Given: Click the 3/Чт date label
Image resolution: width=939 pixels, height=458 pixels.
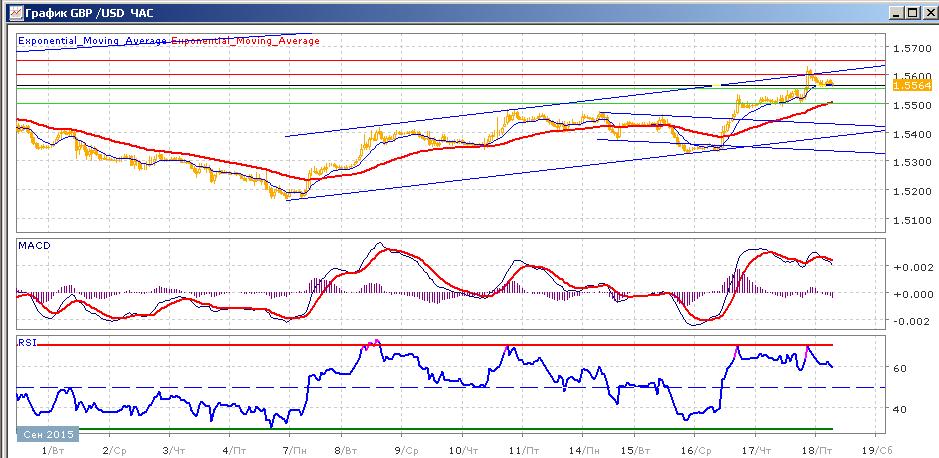Looking at the screenshot, I should pos(172,450).
